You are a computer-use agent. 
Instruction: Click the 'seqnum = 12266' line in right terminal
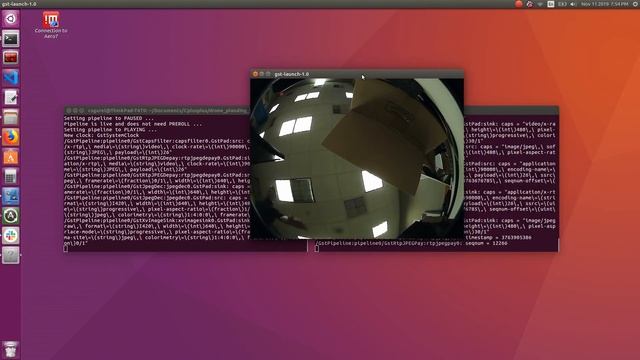click(412, 243)
